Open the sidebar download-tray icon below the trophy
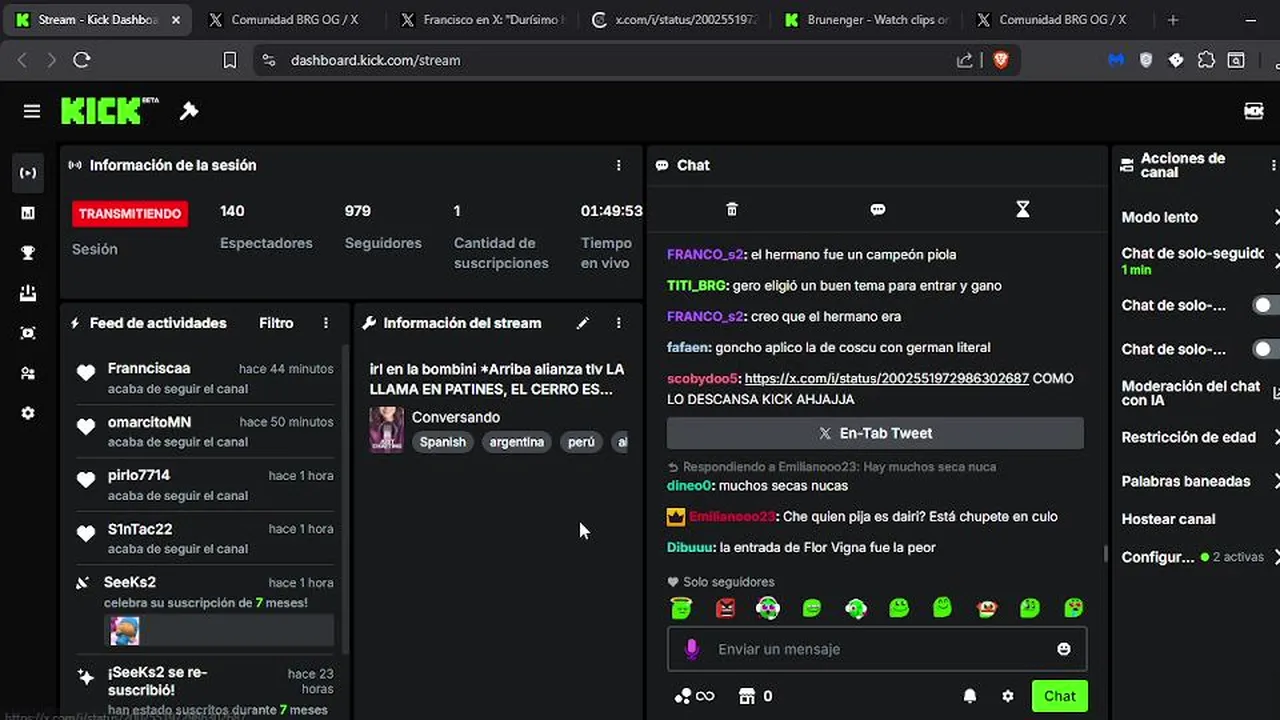The image size is (1280, 720). [x=28, y=293]
